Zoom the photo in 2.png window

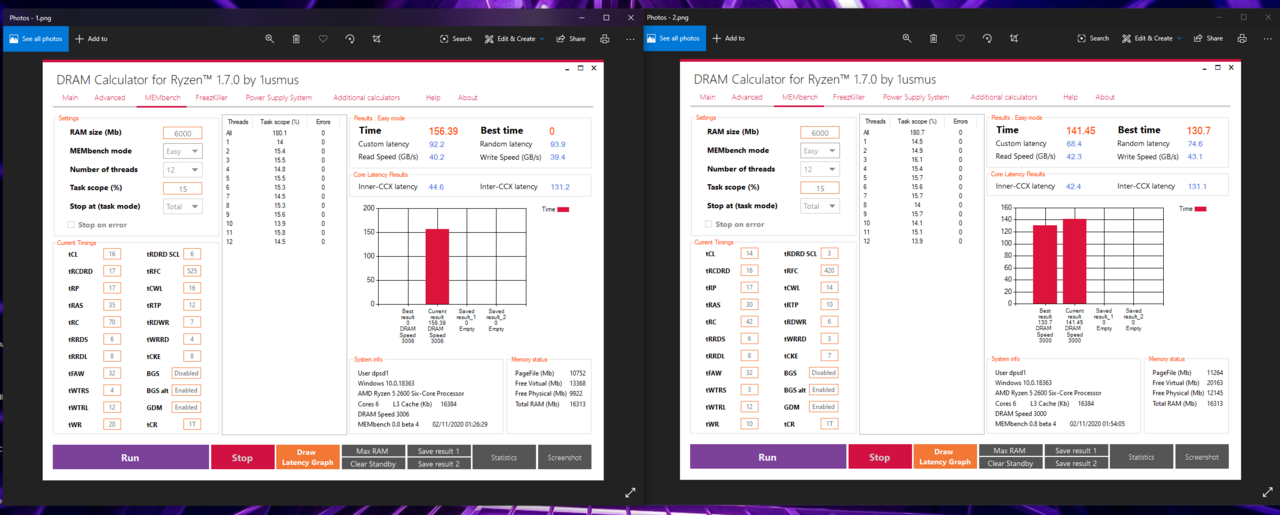pyautogui.click(x=907, y=39)
